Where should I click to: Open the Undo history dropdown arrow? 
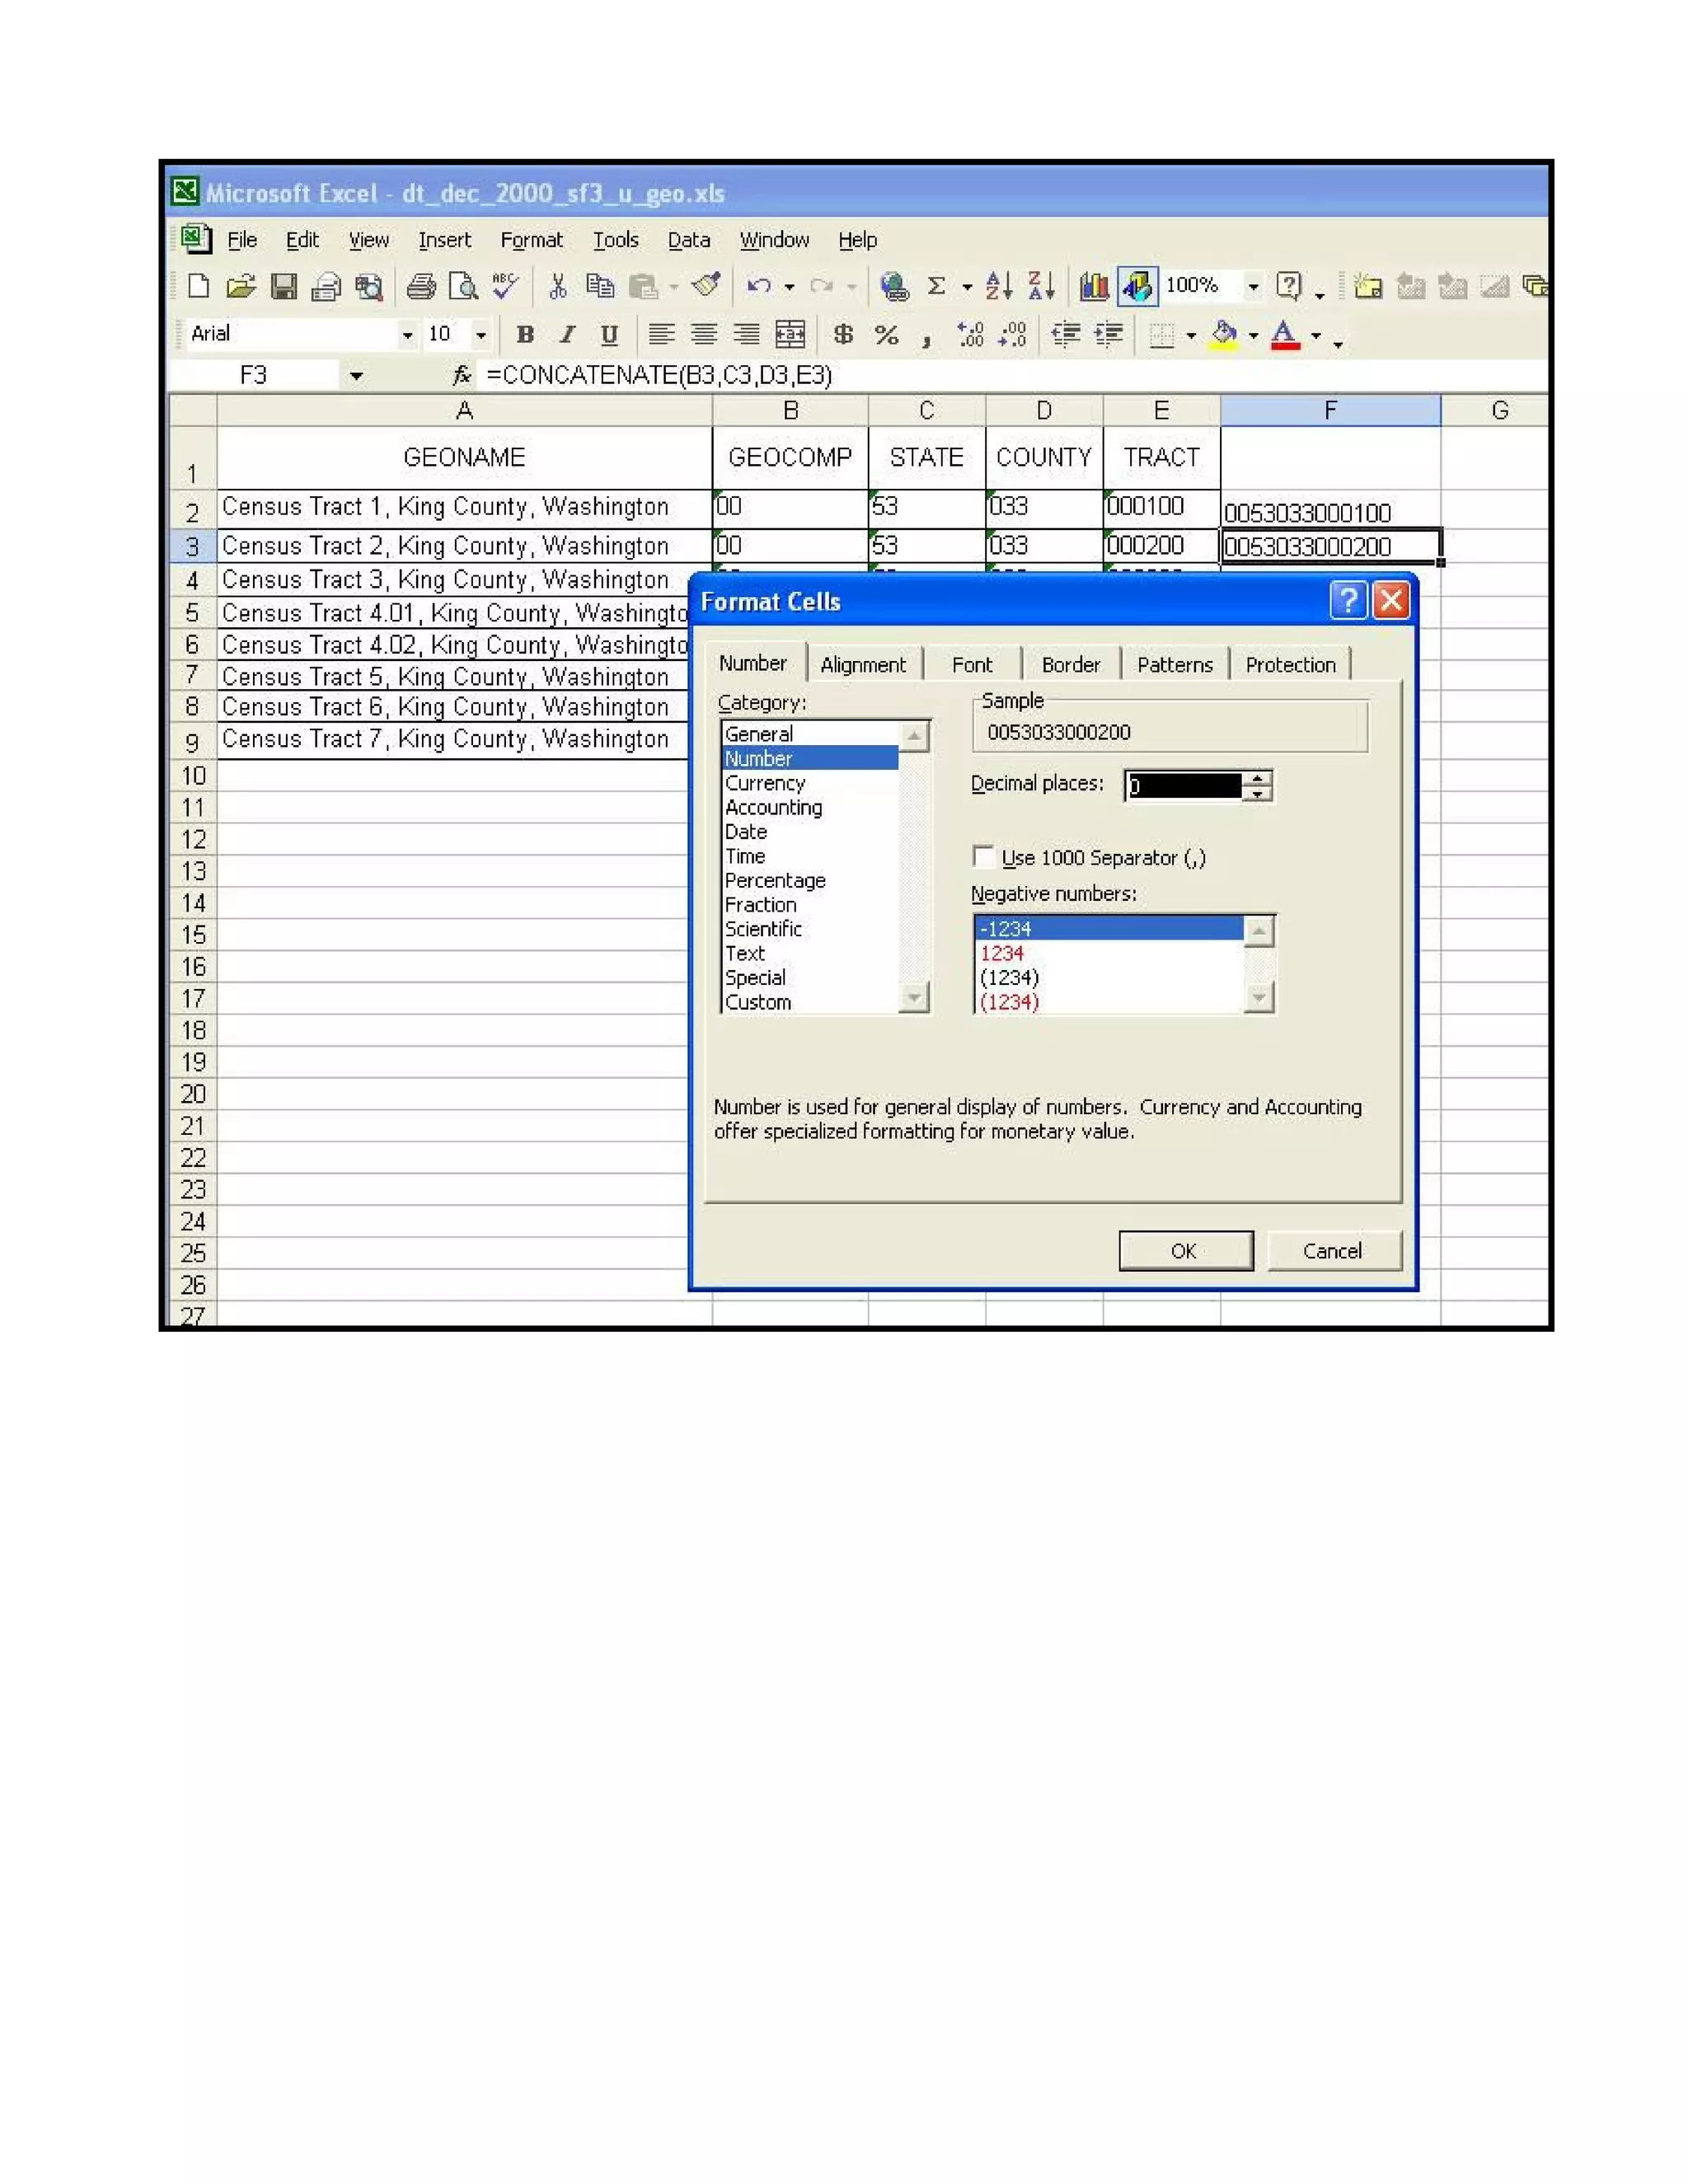tap(789, 288)
